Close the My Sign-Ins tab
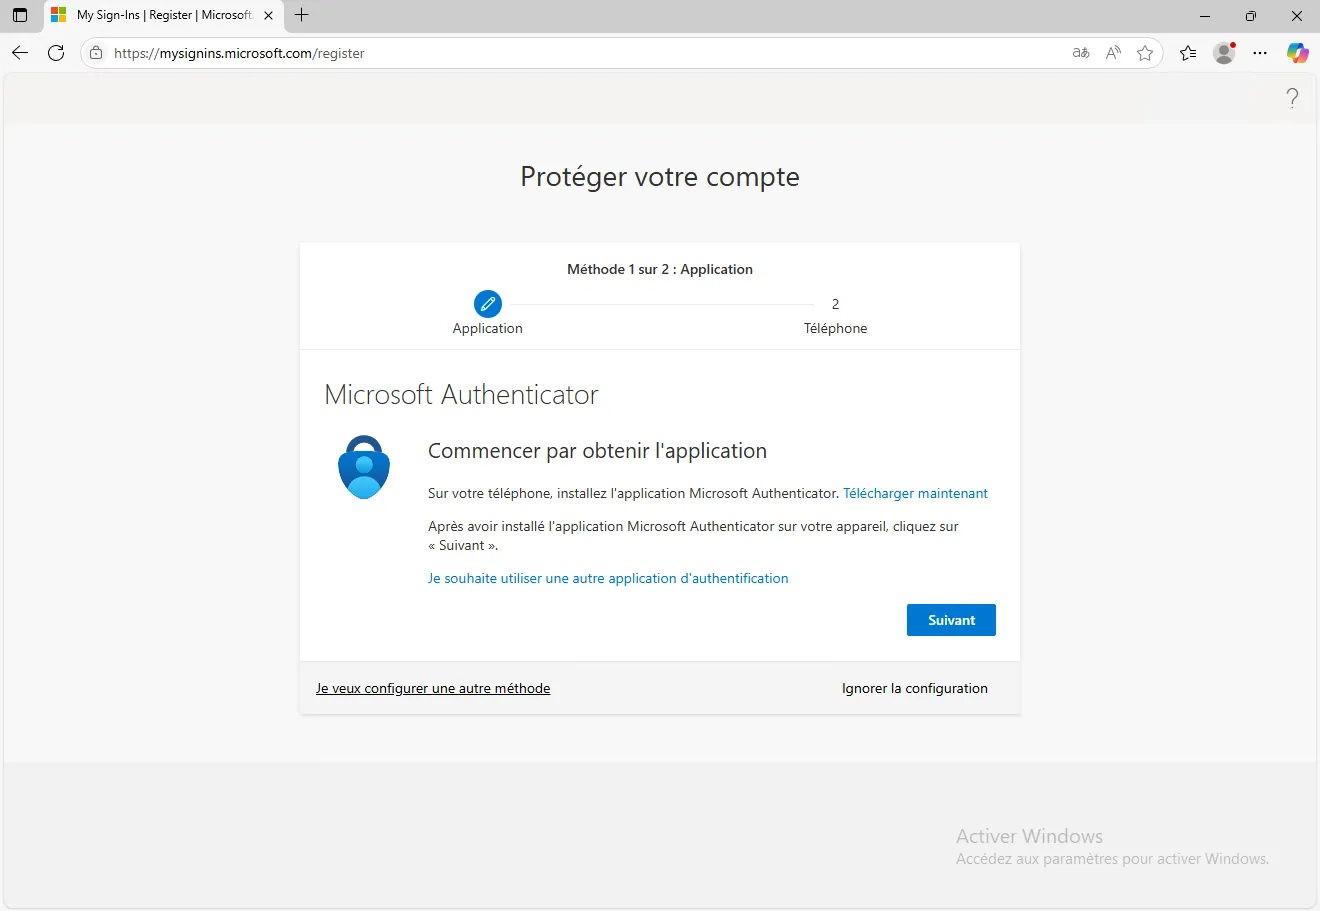The width and height of the screenshot is (1320, 911). click(x=268, y=15)
